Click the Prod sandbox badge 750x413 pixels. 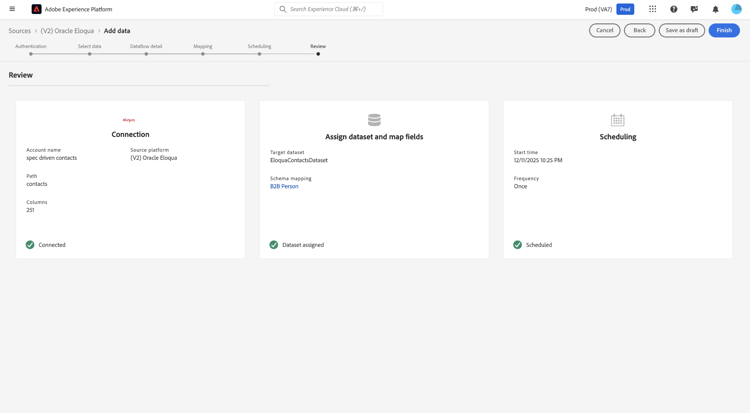(625, 9)
